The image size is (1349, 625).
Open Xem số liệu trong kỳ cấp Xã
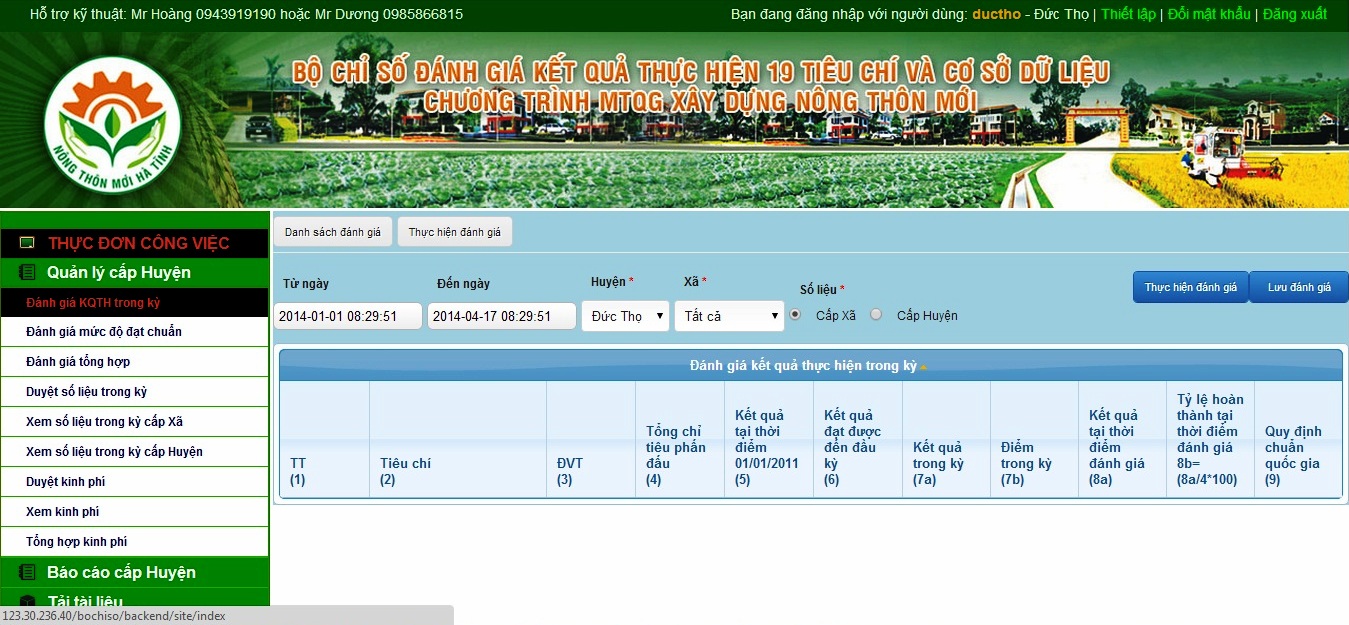click(135, 422)
